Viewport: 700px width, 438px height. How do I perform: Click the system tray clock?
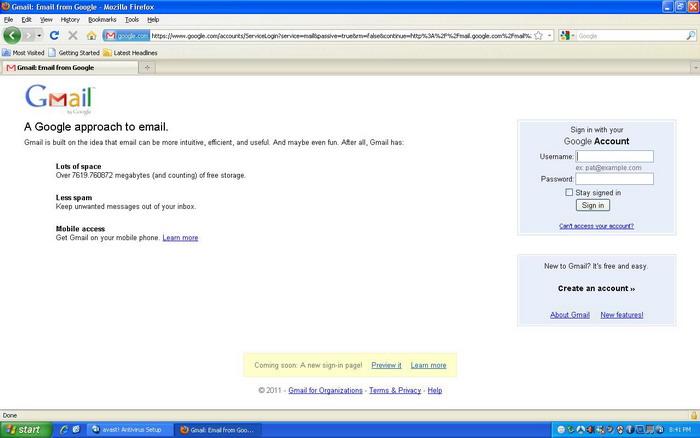coord(680,430)
